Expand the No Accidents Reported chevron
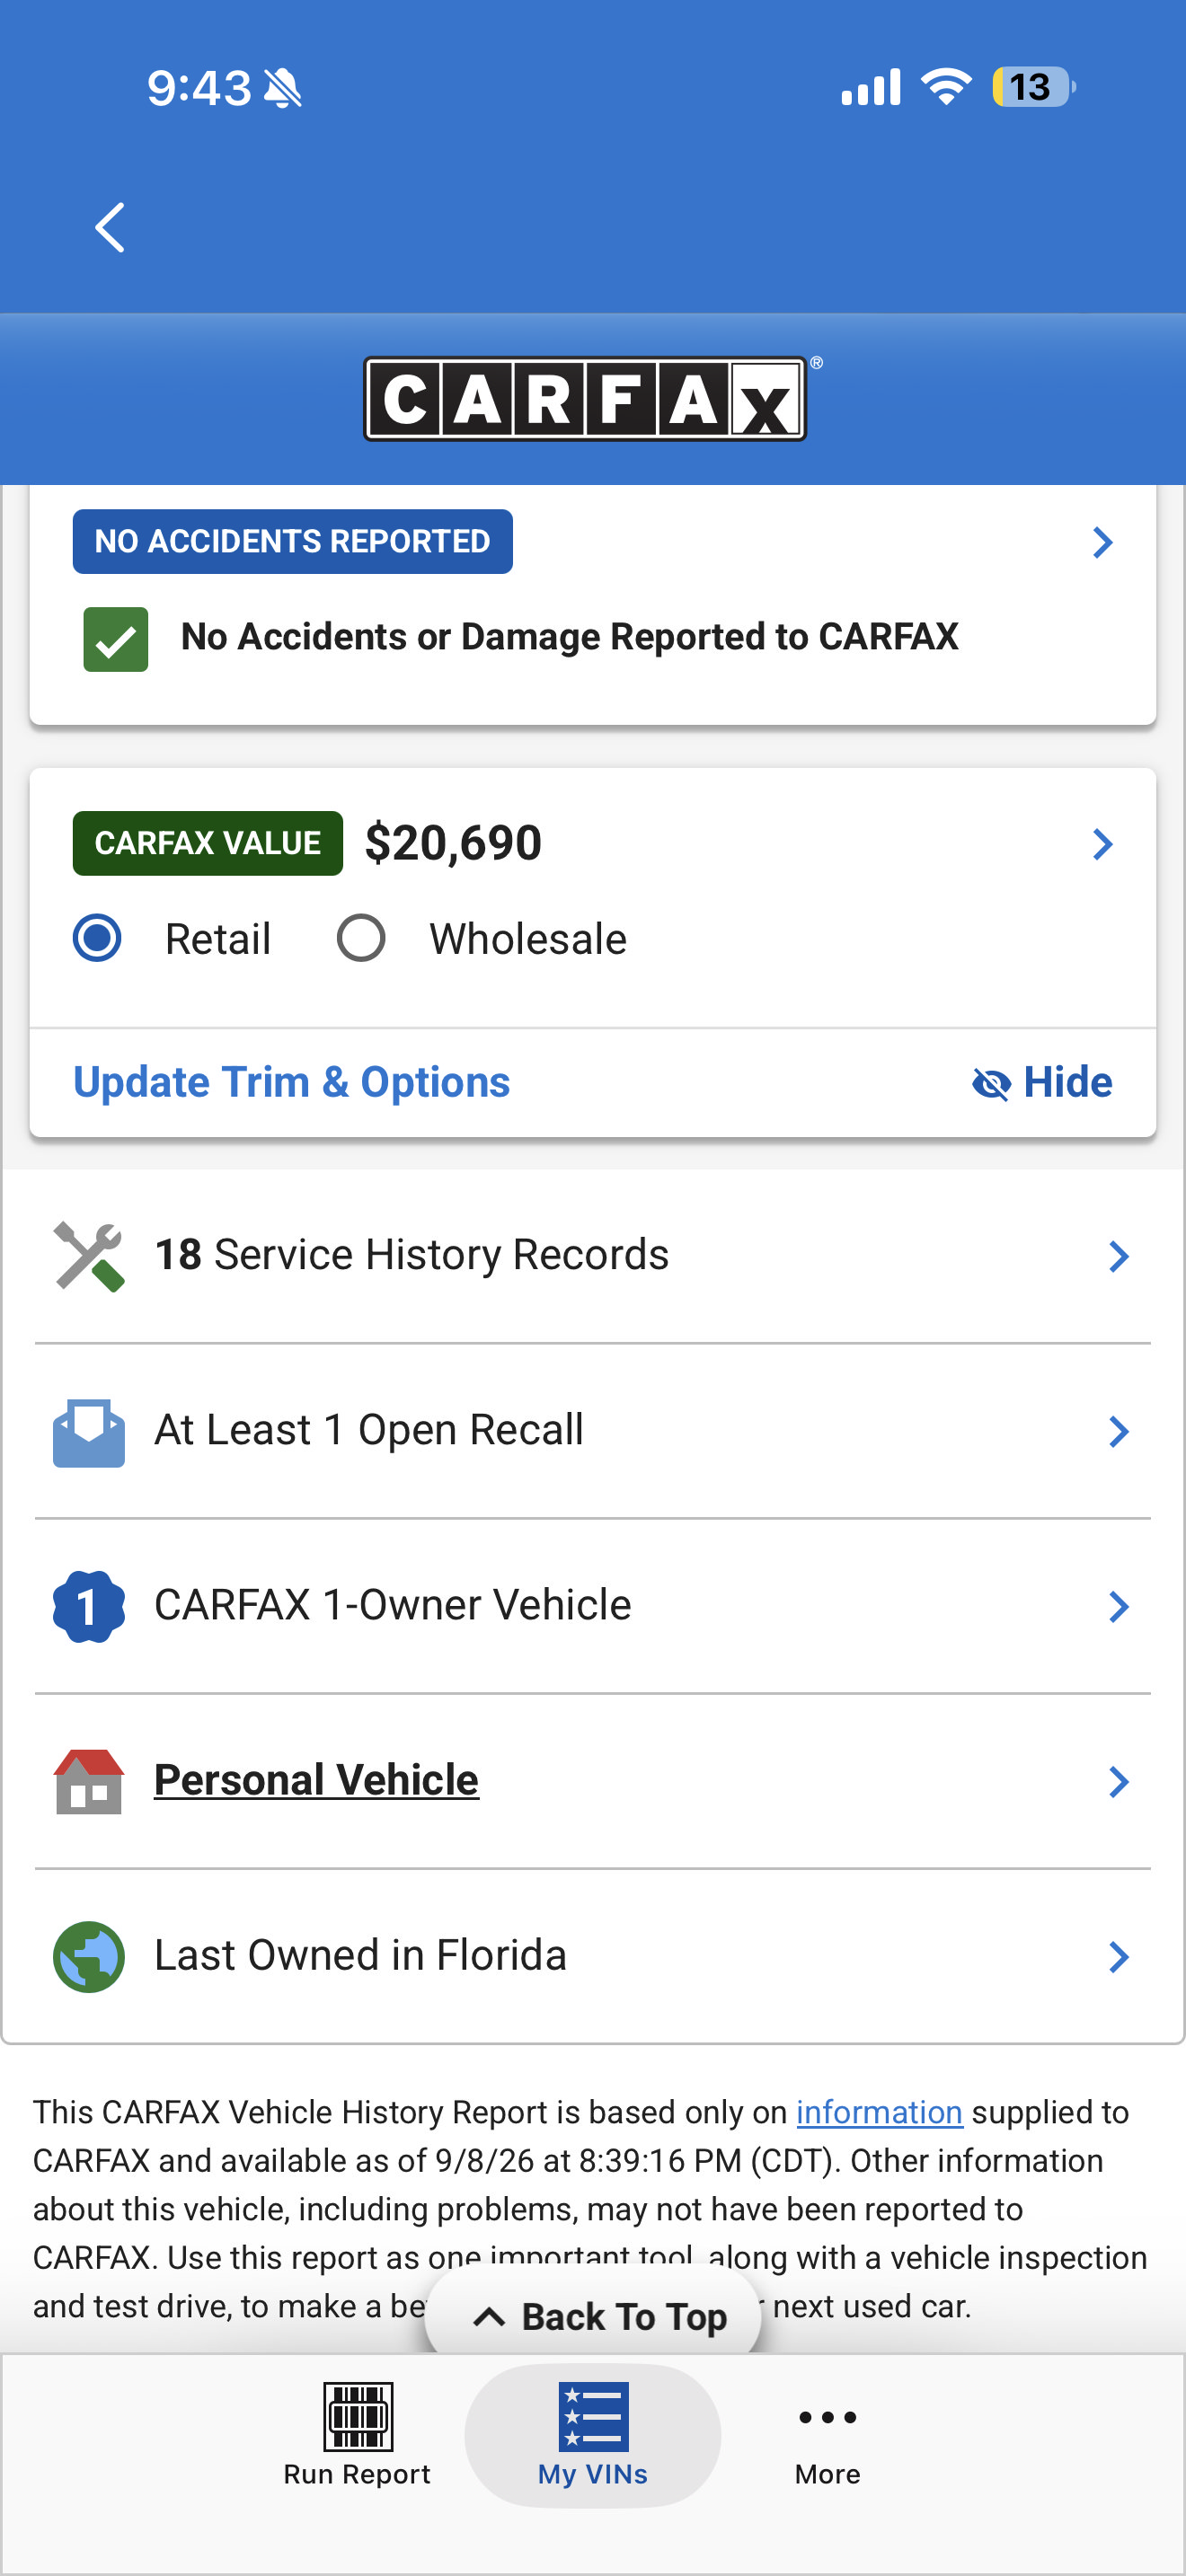This screenshot has height=2576, width=1186. point(1103,542)
